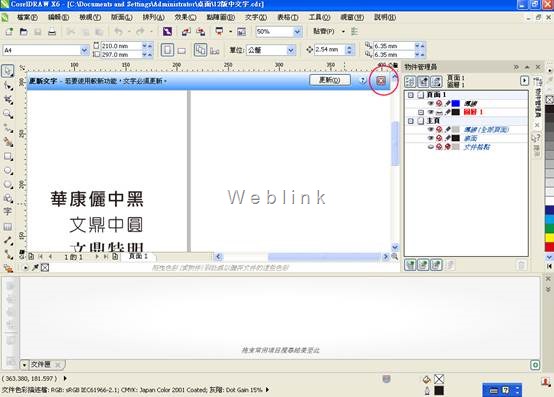Click the 更新 button in the text bar

point(330,80)
